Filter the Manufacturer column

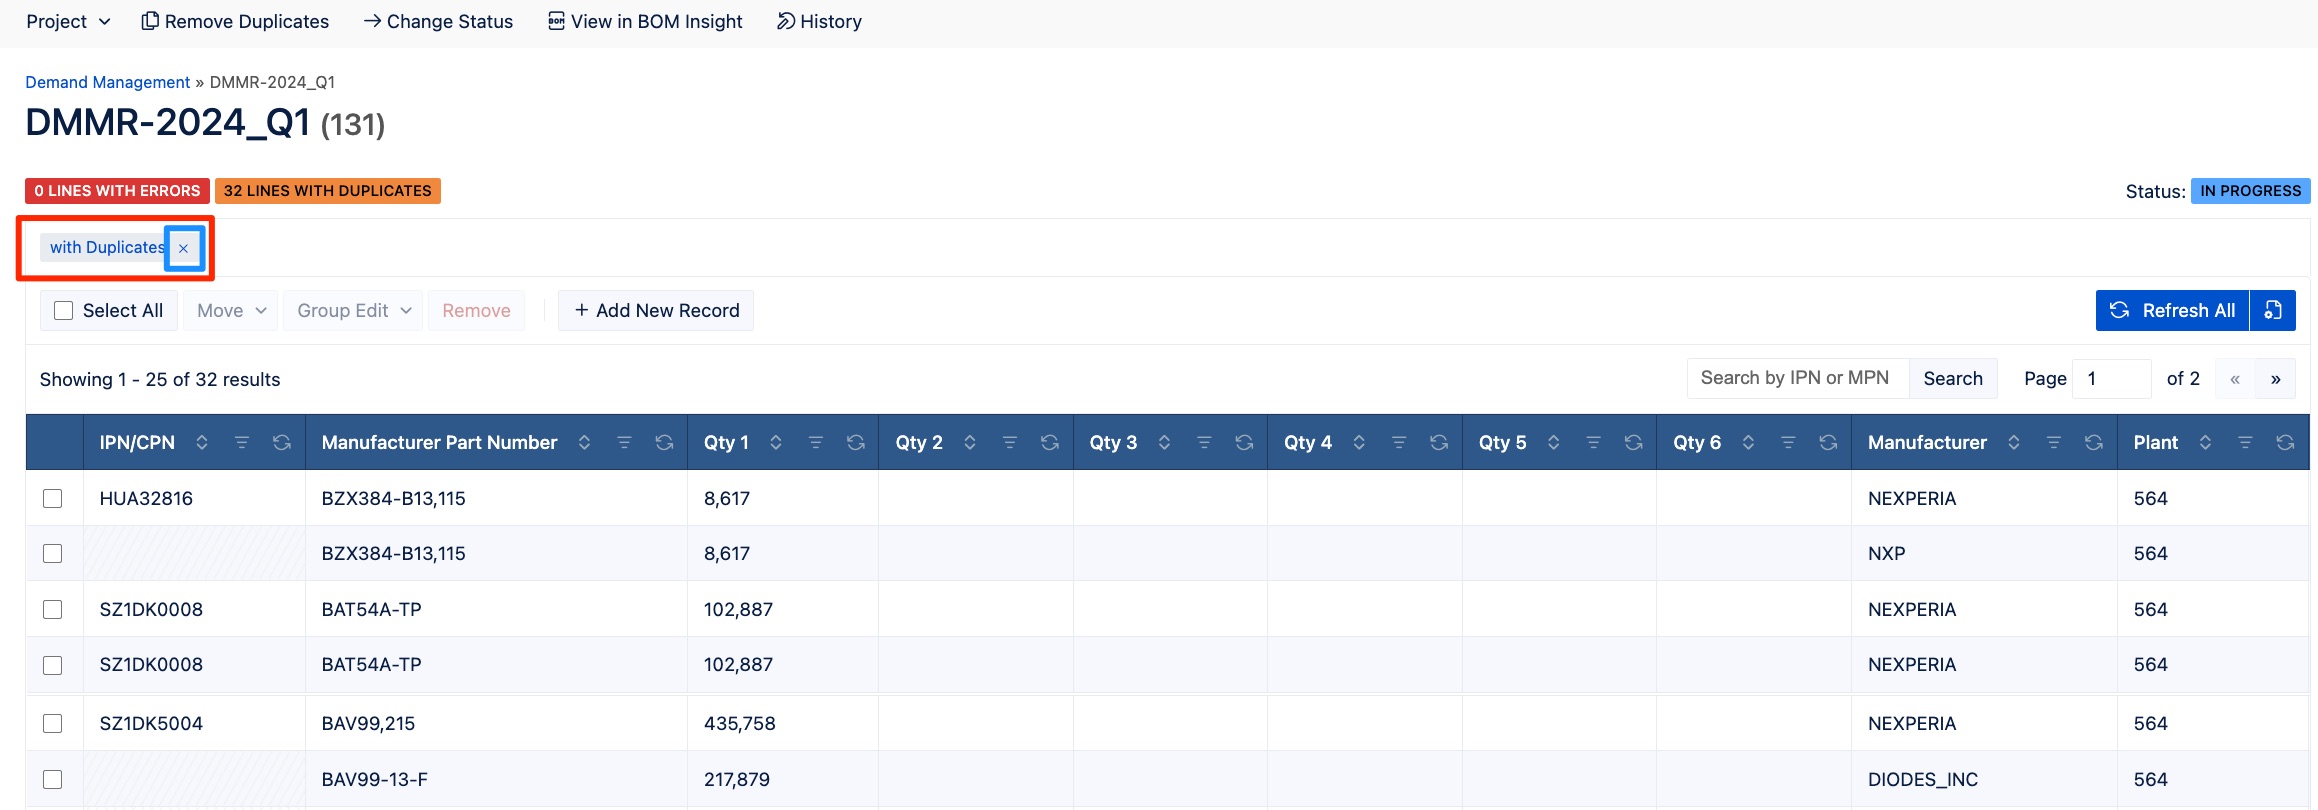[2054, 442]
